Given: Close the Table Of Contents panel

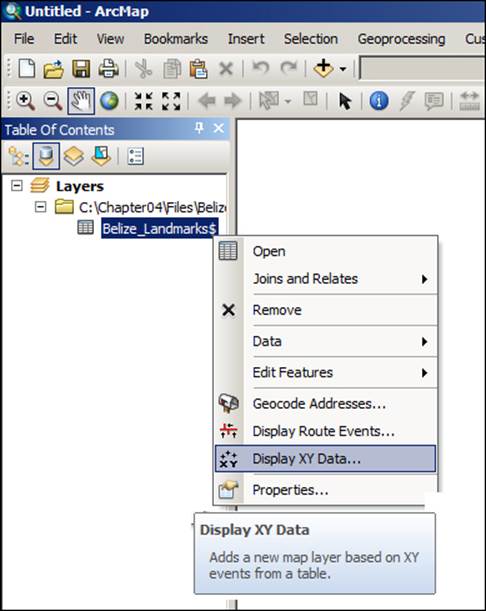Looking at the screenshot, I should [x=219, y=128].
